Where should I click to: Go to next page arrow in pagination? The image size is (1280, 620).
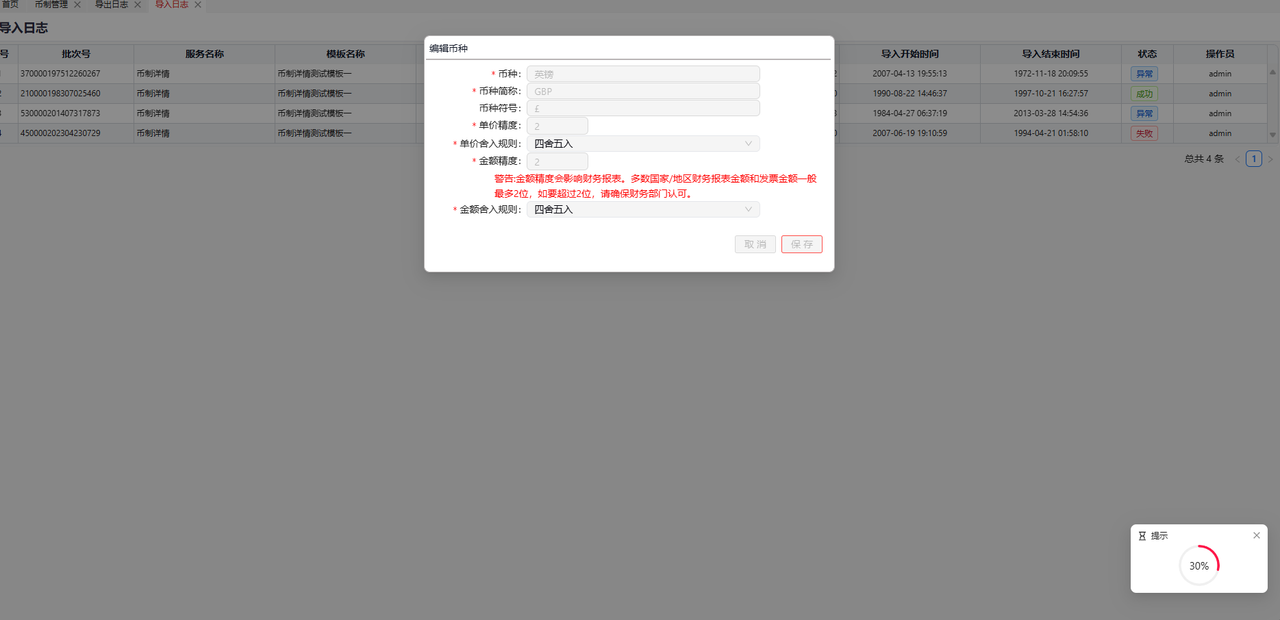[1270, 159]
